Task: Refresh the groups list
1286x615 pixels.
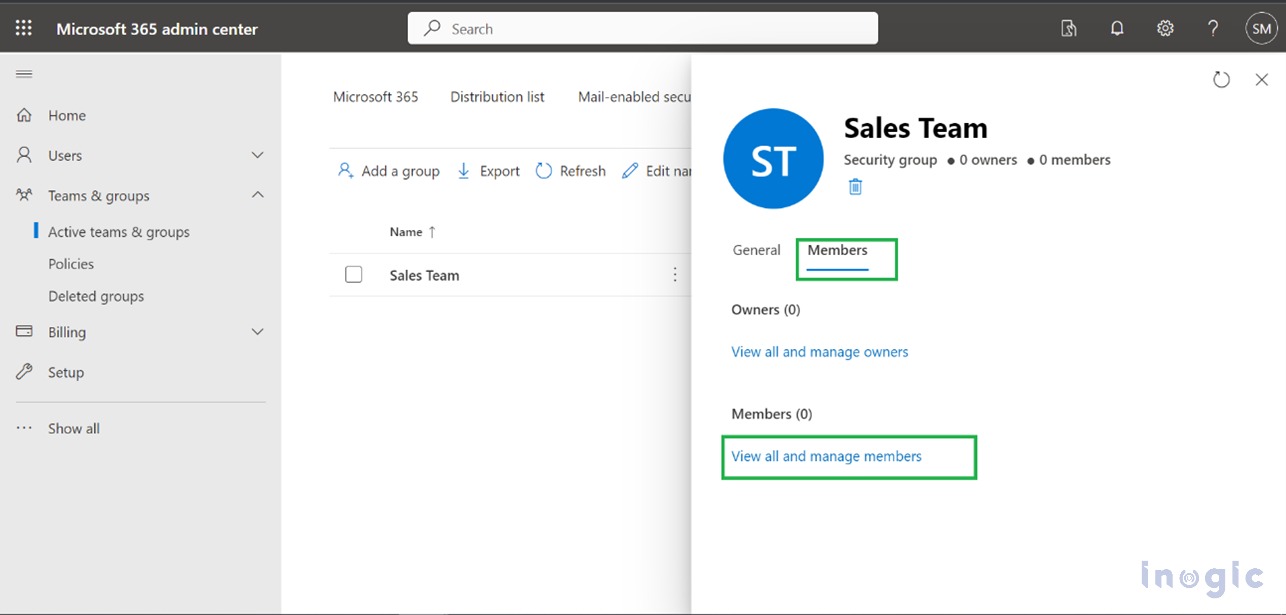Action: pos(570,171)
